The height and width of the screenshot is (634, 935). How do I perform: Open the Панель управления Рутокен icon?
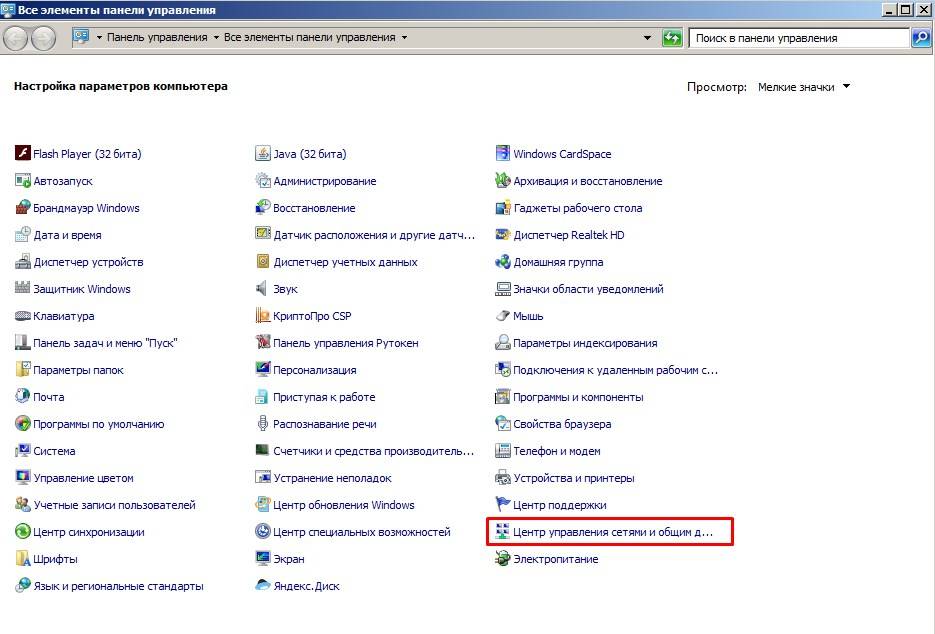[264, 343]
